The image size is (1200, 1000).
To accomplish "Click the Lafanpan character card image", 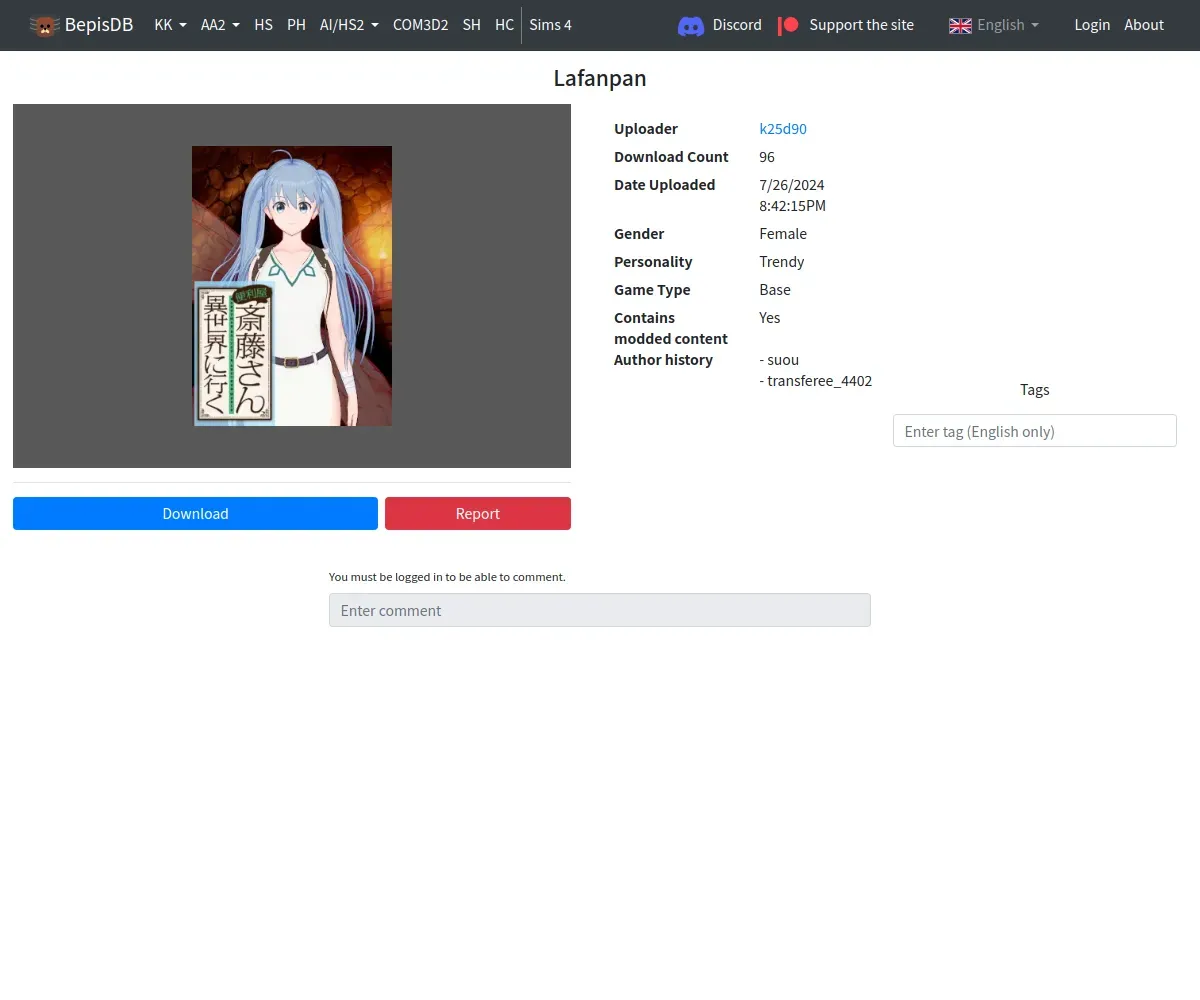I will coord(292,286).
